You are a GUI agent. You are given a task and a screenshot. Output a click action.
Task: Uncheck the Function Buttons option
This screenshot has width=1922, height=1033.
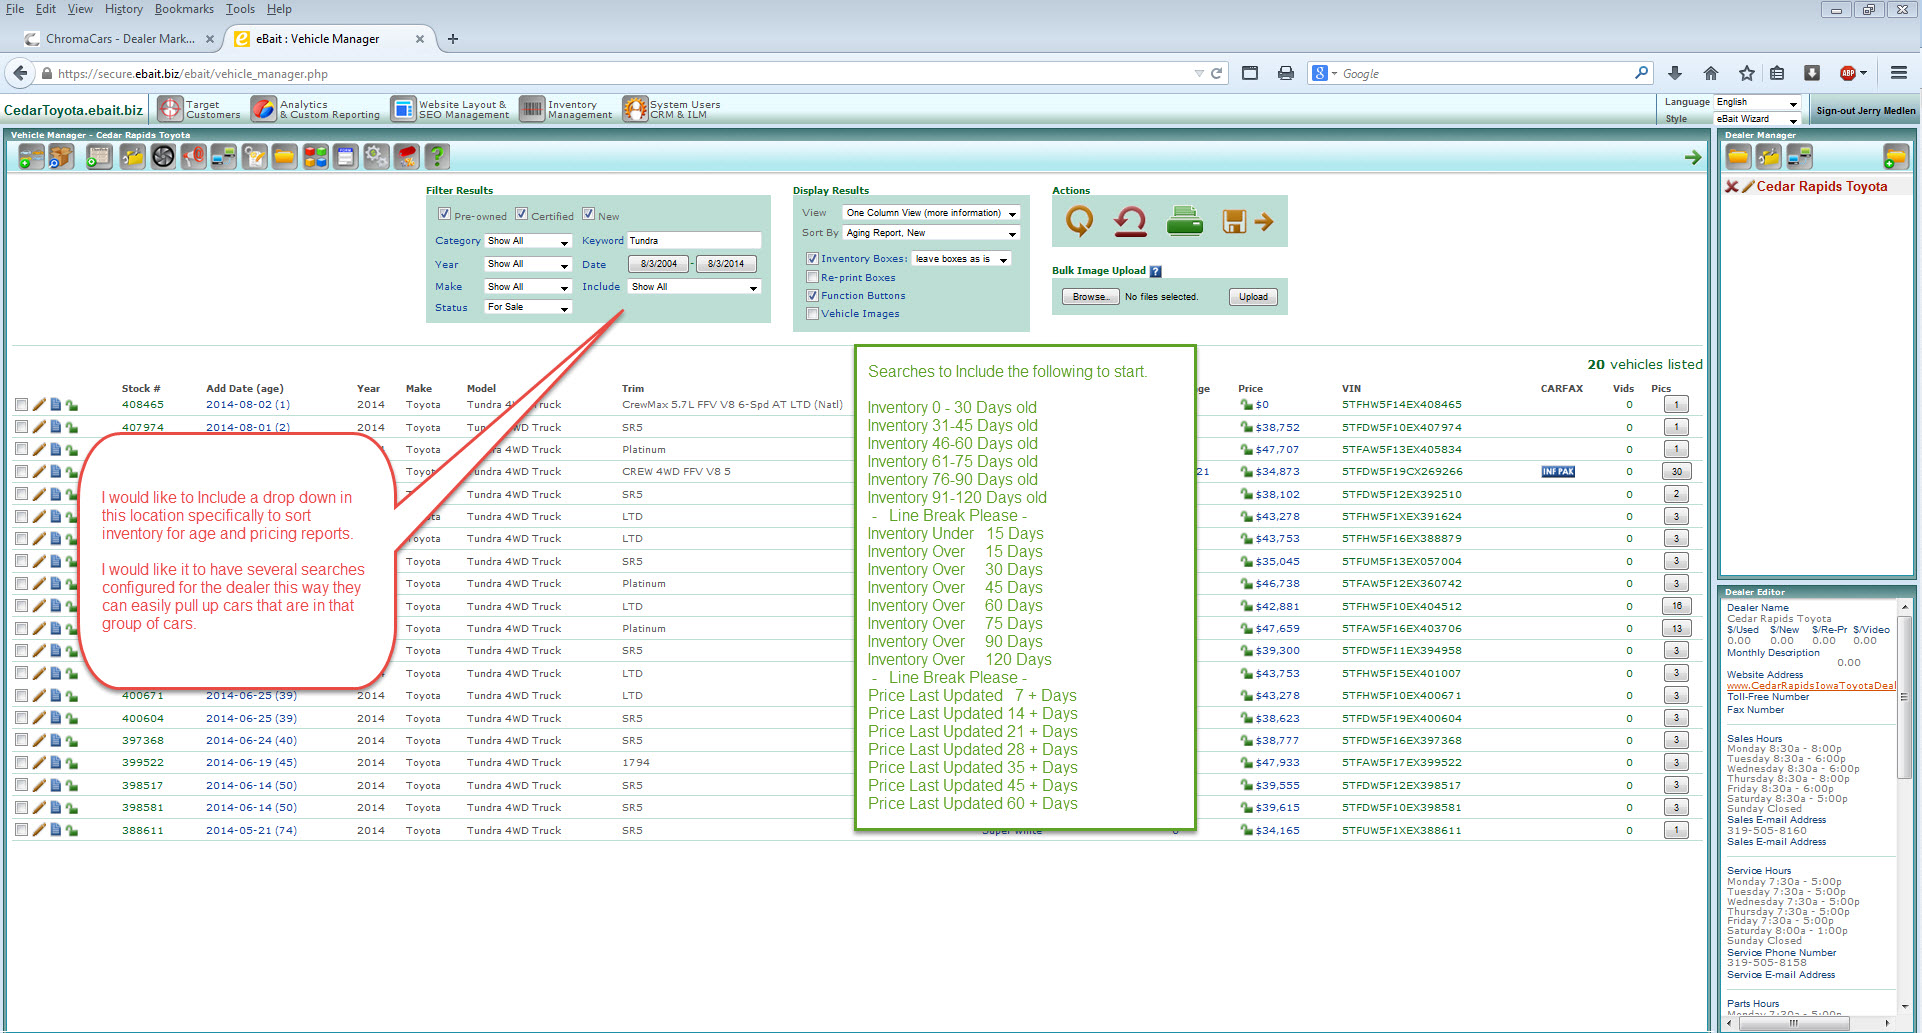812,295
